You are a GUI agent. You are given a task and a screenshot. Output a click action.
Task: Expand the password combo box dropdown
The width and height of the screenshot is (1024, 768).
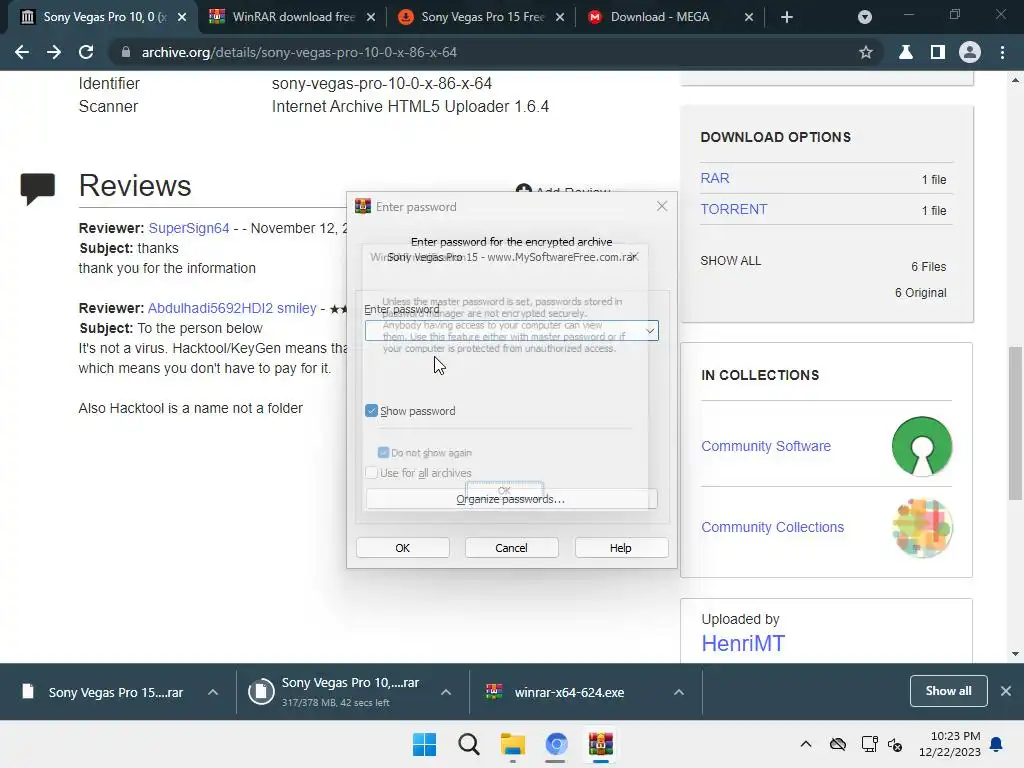tap(650, 330)
